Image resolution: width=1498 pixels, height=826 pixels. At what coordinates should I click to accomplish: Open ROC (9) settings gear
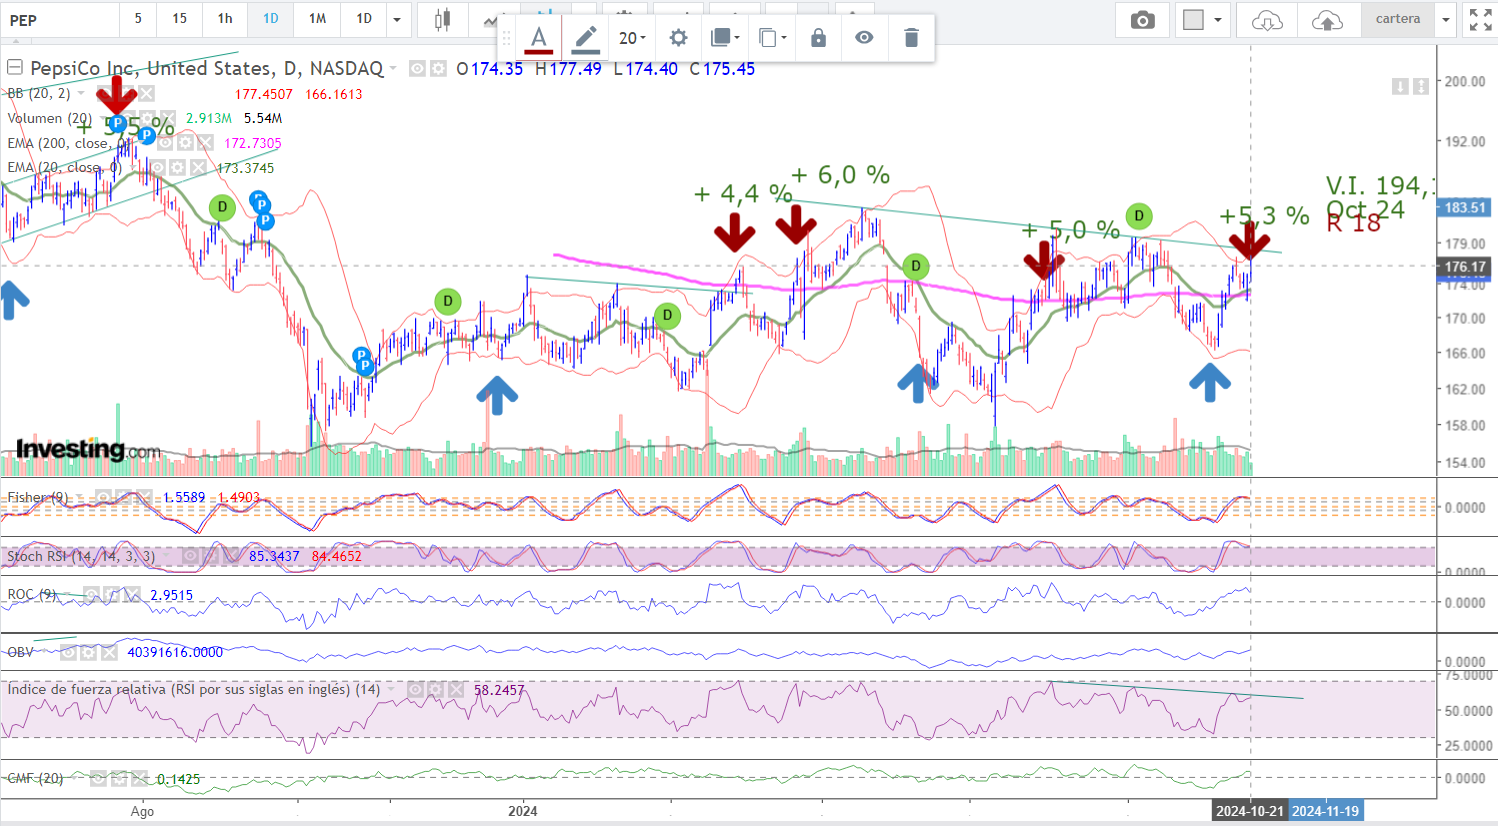[x=113, y=595]
